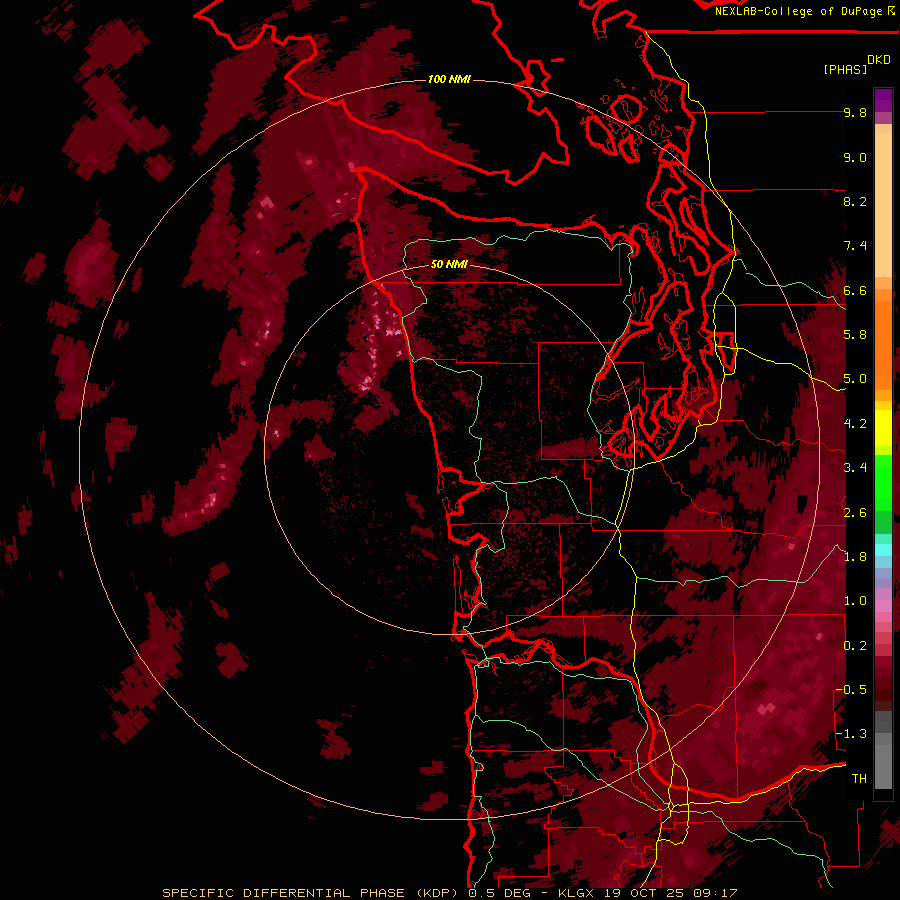Click the DKD label above the color scale

[879, 60]
